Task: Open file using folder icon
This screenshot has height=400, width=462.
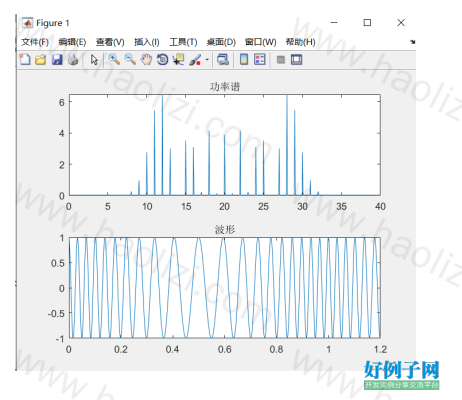Action: (x=41, y=60)
